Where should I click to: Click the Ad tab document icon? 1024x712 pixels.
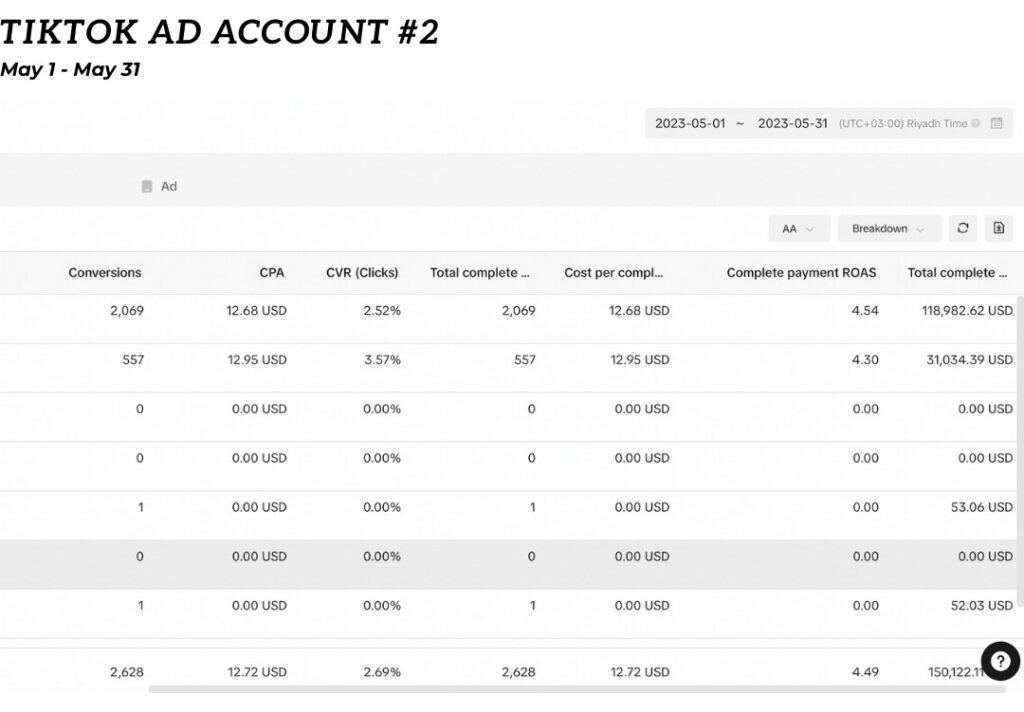[147, 186]
